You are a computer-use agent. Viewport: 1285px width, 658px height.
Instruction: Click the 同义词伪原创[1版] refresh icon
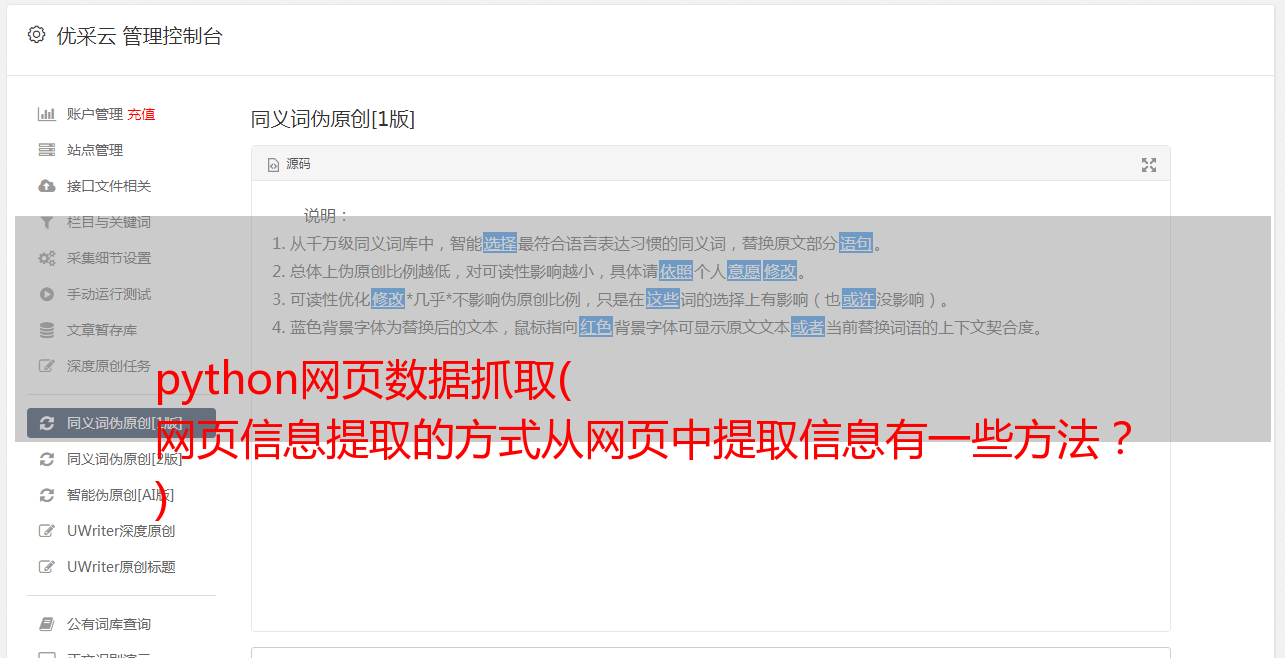[x=46, y=423]
